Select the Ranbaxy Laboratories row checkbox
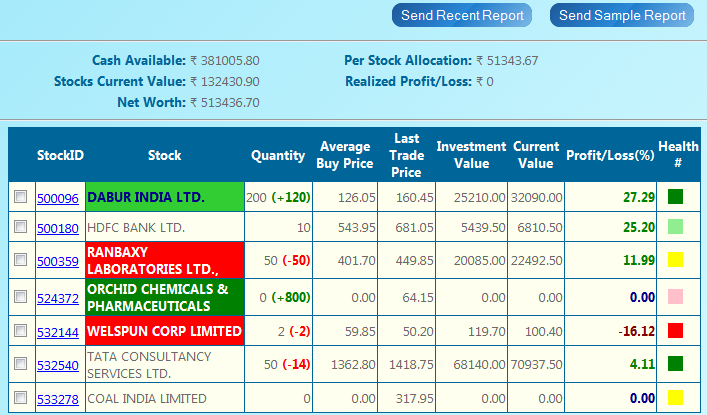707x415 pixels. 20,259
